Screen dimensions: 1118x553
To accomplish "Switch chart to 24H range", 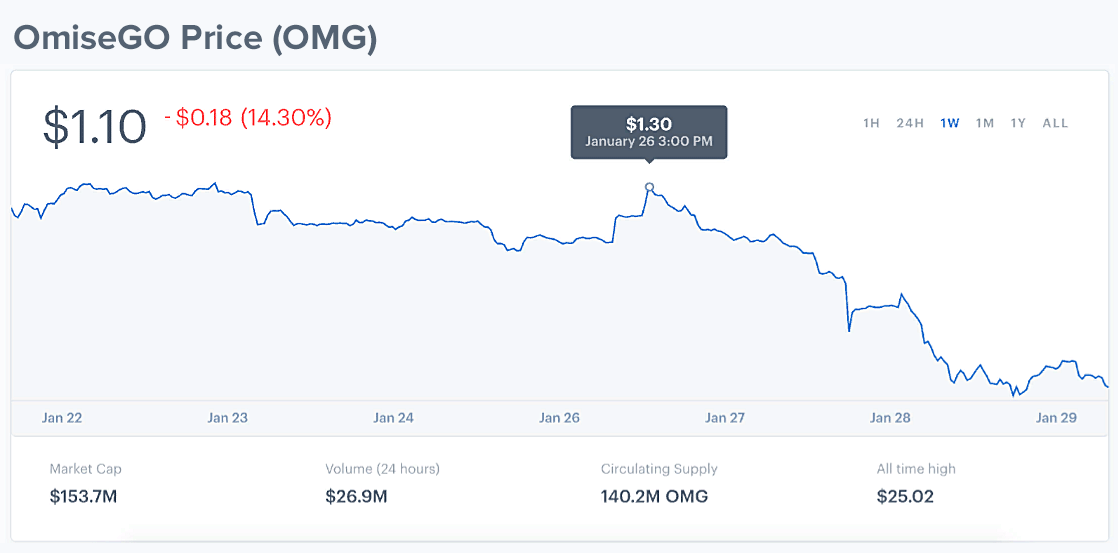I will [x=910, y=123].
